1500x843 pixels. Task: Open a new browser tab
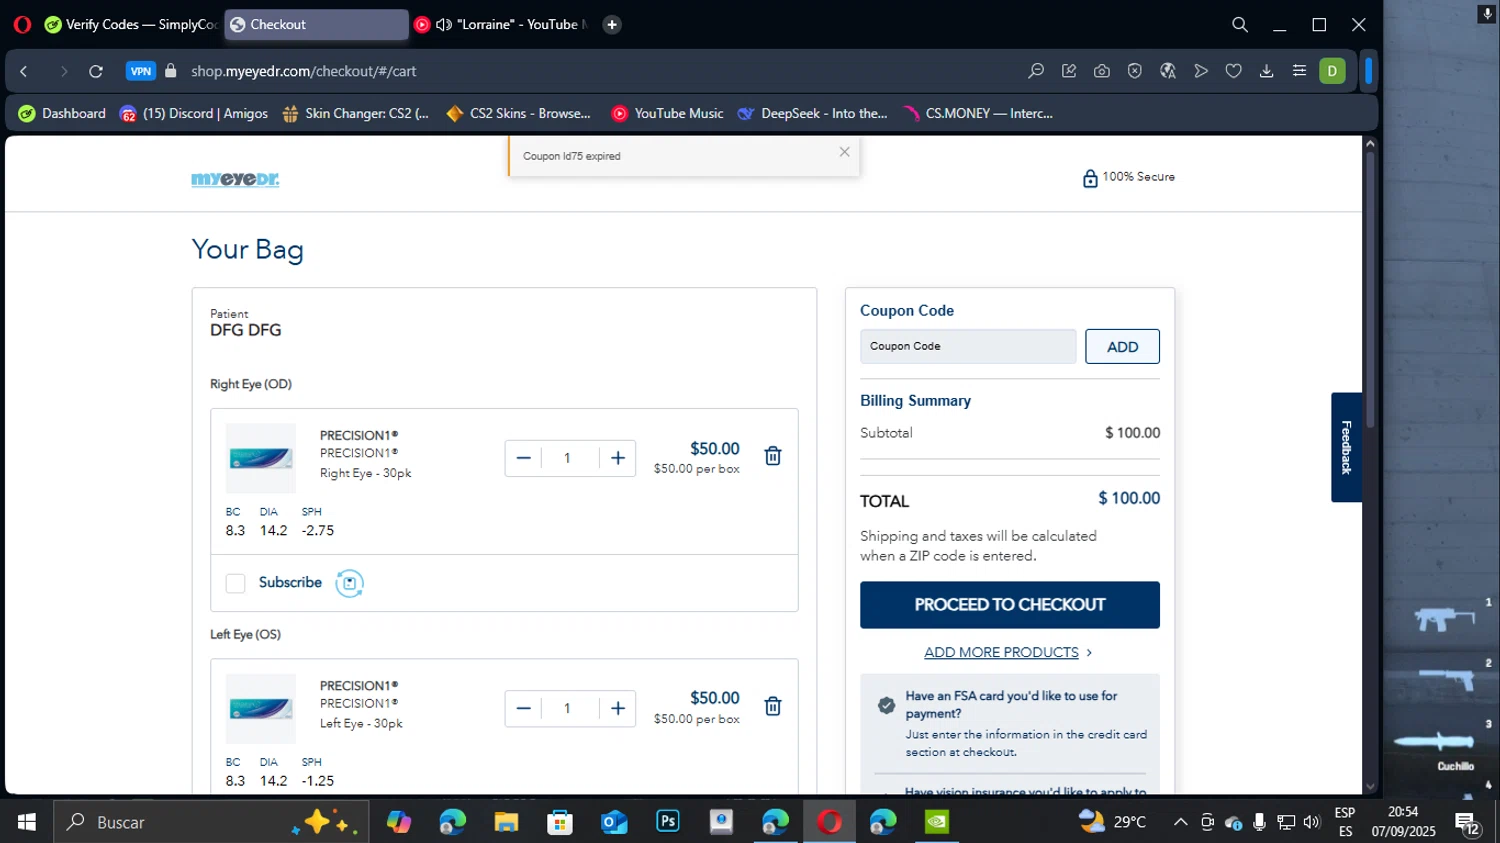point(612,24)
